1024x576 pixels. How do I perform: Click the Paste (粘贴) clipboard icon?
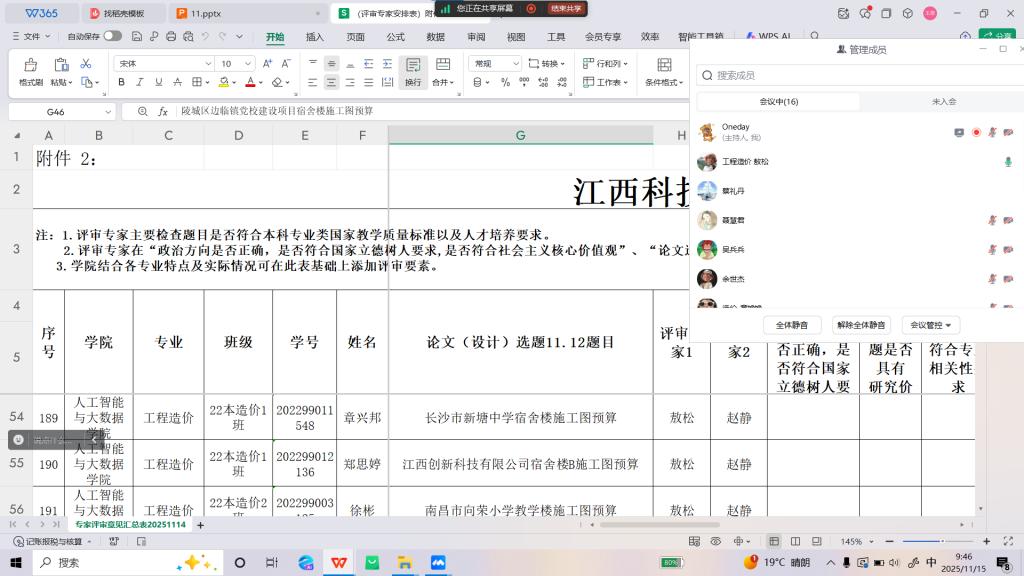coord(61,65)
